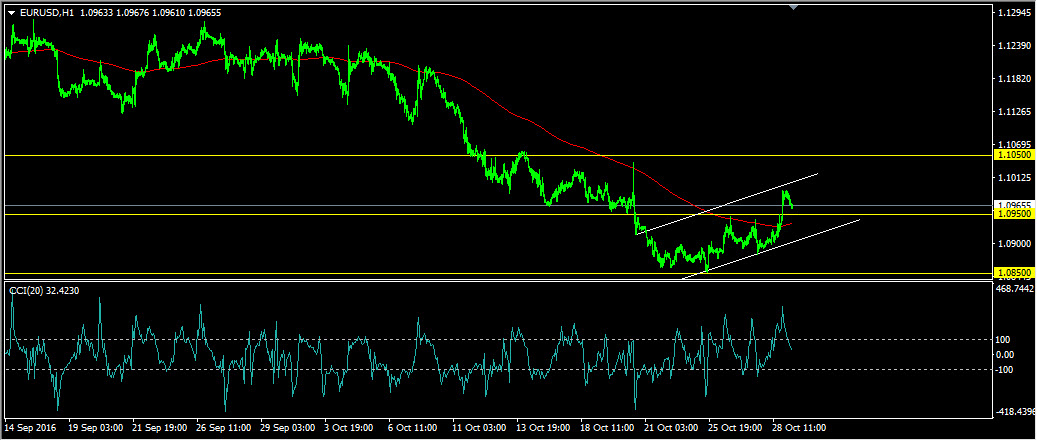Click the 1.11820 price axis value
Image resolution: width=1037 pixels, height=441 pixels.
[x=1016, y=79]
